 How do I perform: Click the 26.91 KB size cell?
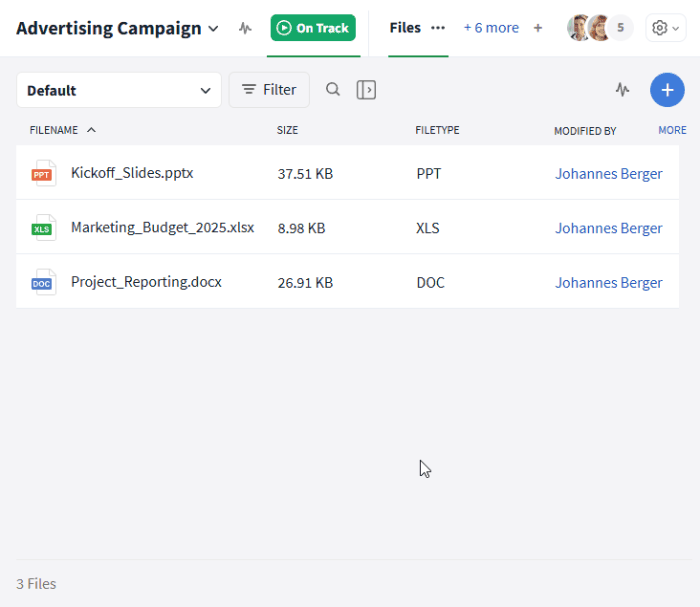pyautogui.click(x=305, y=283)
